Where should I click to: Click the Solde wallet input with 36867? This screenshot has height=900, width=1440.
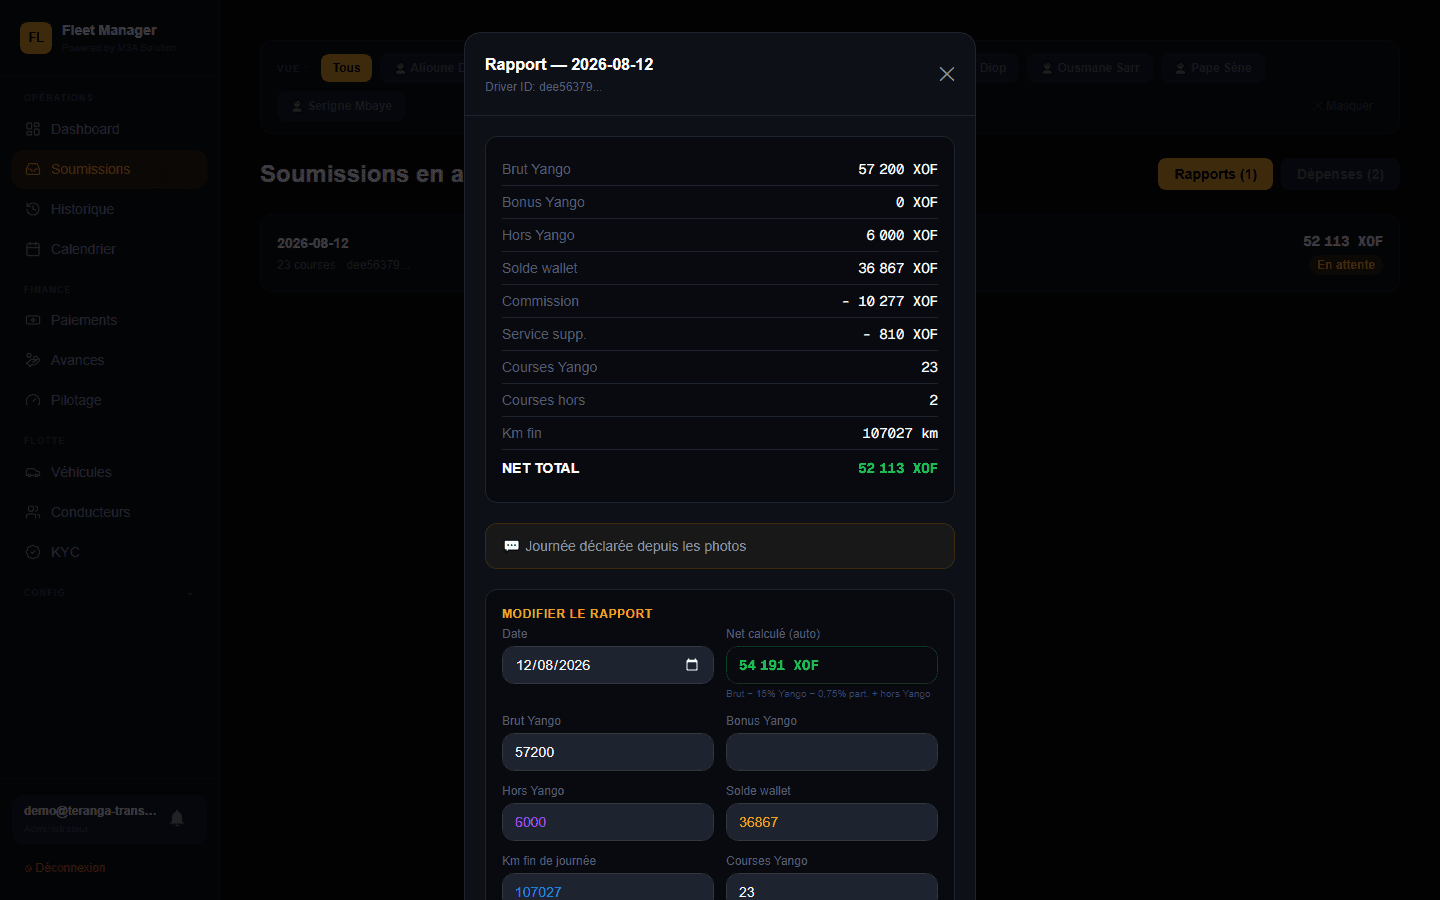coord(832,822)
